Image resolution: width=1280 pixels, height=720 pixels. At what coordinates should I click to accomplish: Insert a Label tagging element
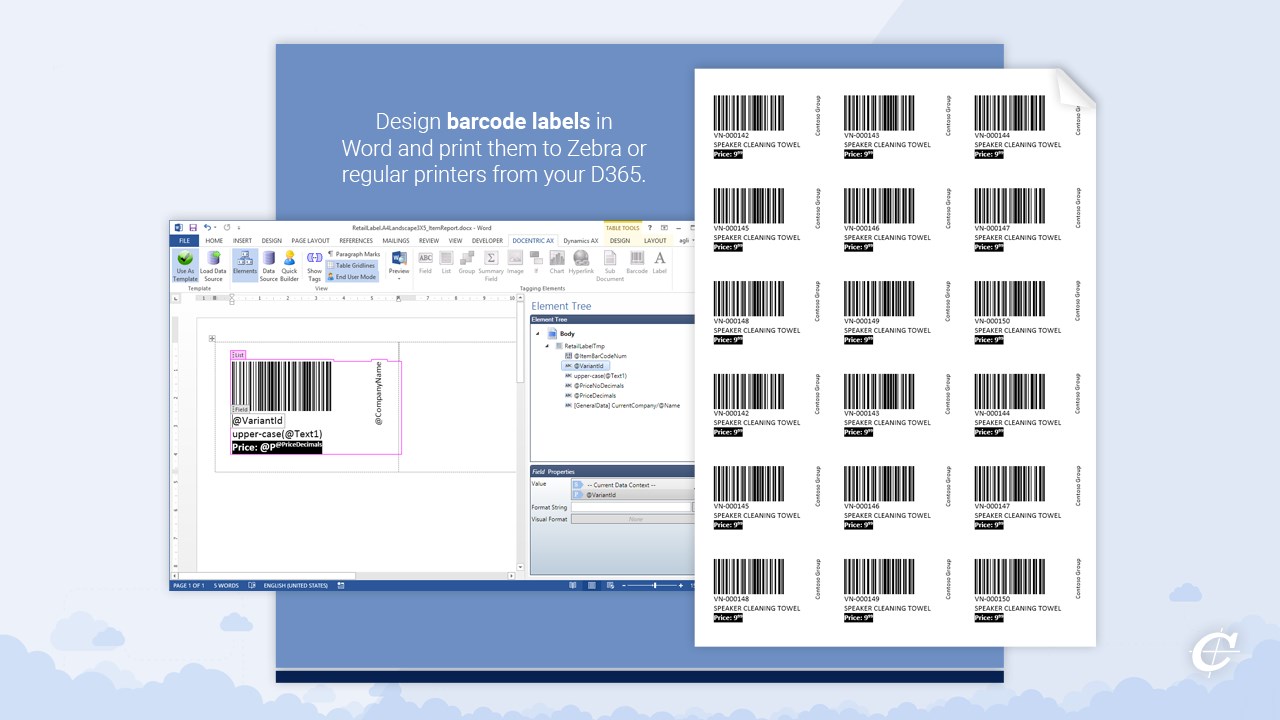(660, 262)
